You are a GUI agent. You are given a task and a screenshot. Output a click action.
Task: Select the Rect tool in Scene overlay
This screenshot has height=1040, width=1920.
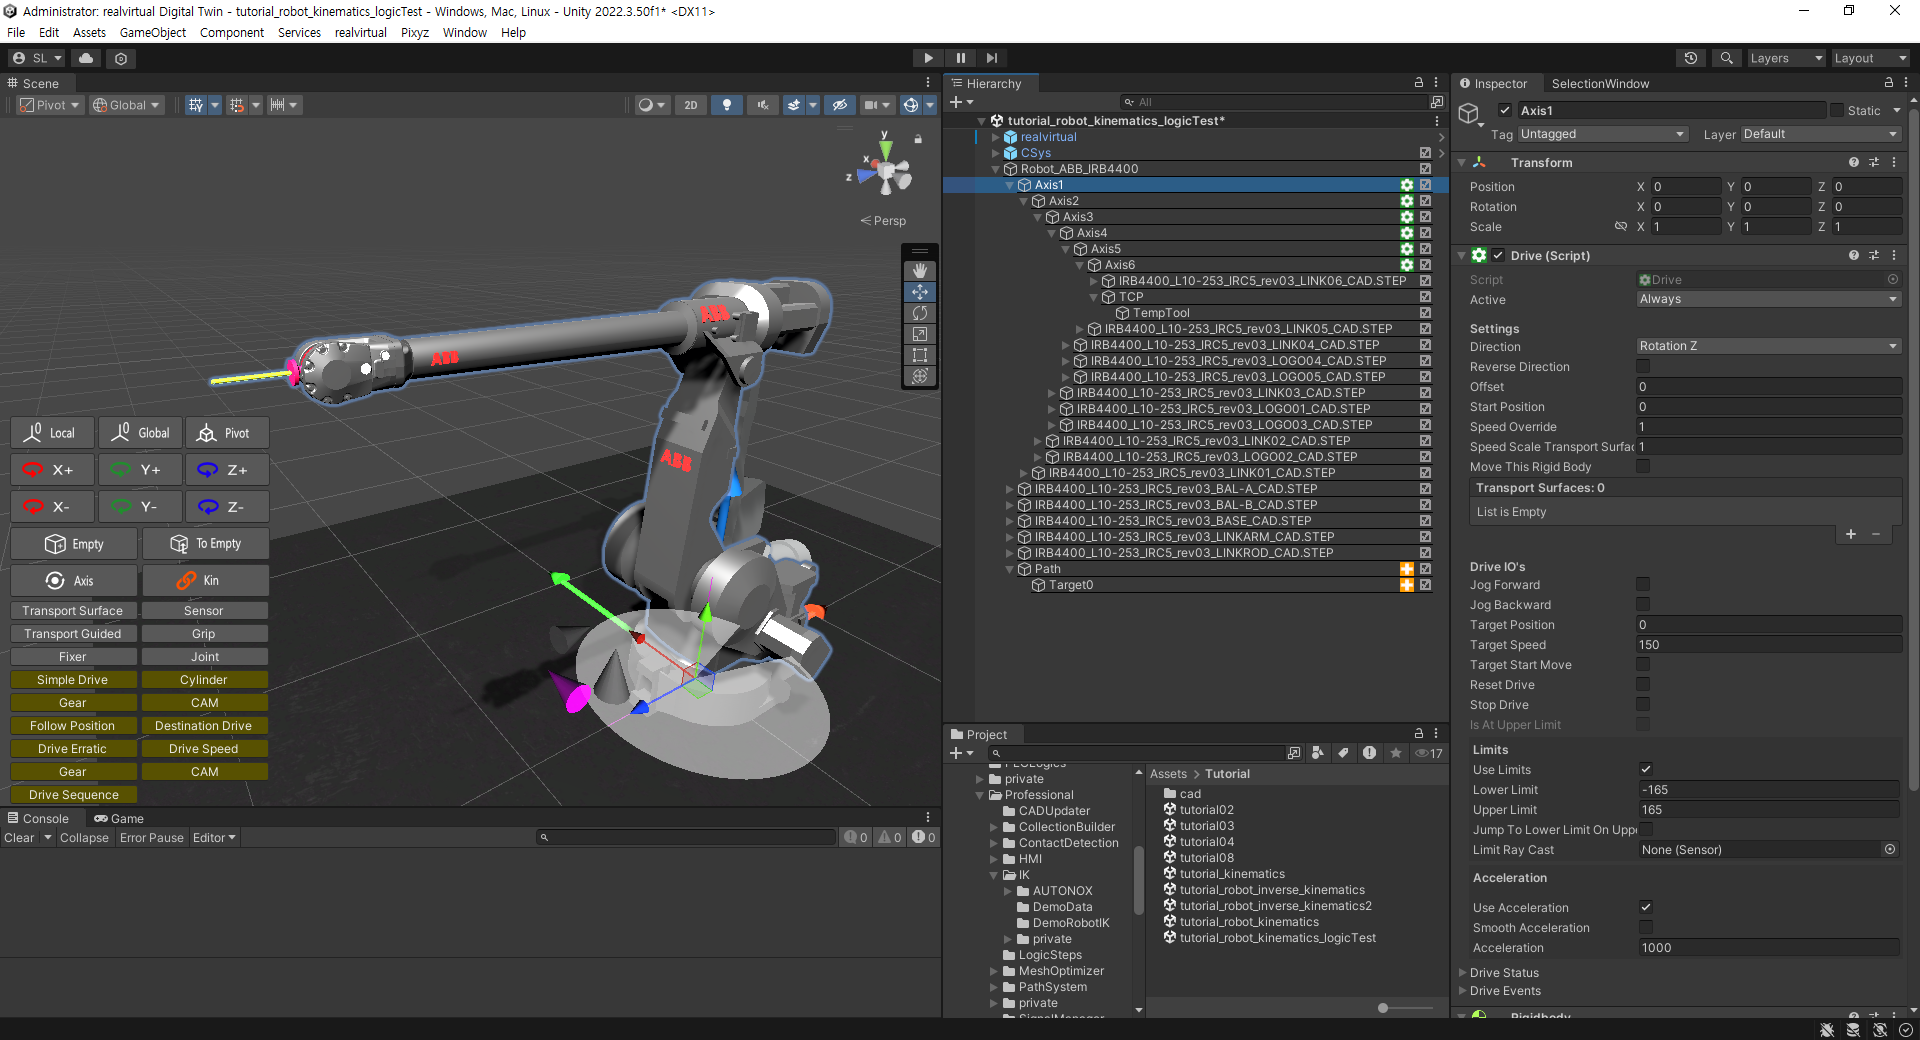(x=920, y=355)
